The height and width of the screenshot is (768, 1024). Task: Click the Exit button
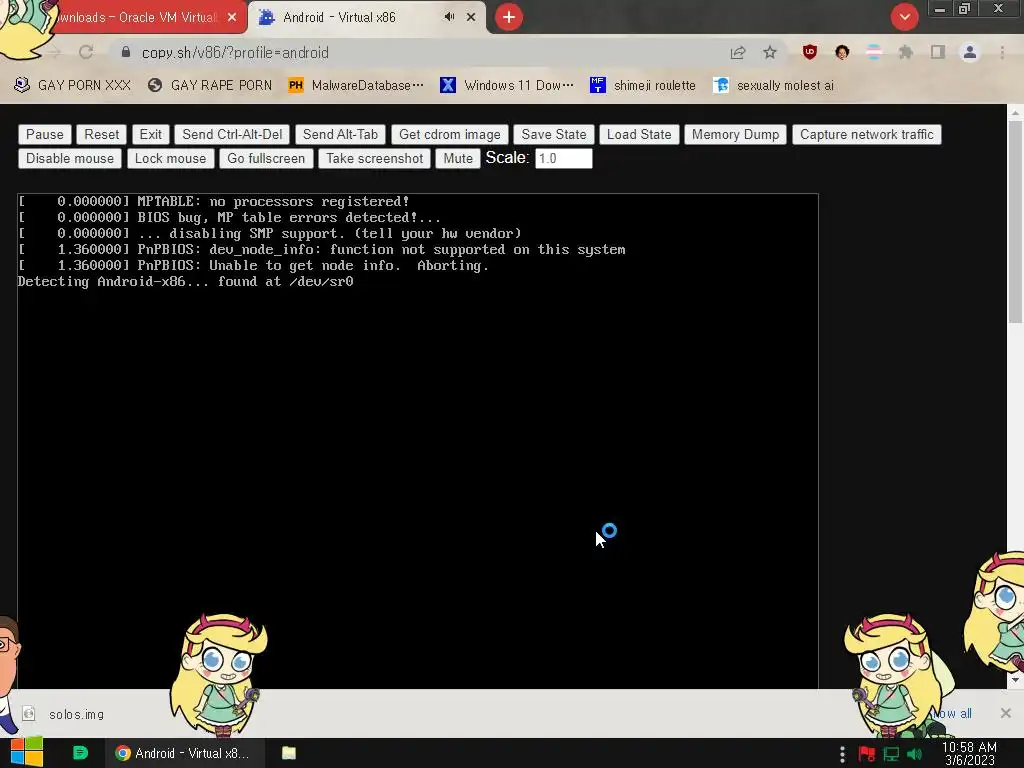150,135
